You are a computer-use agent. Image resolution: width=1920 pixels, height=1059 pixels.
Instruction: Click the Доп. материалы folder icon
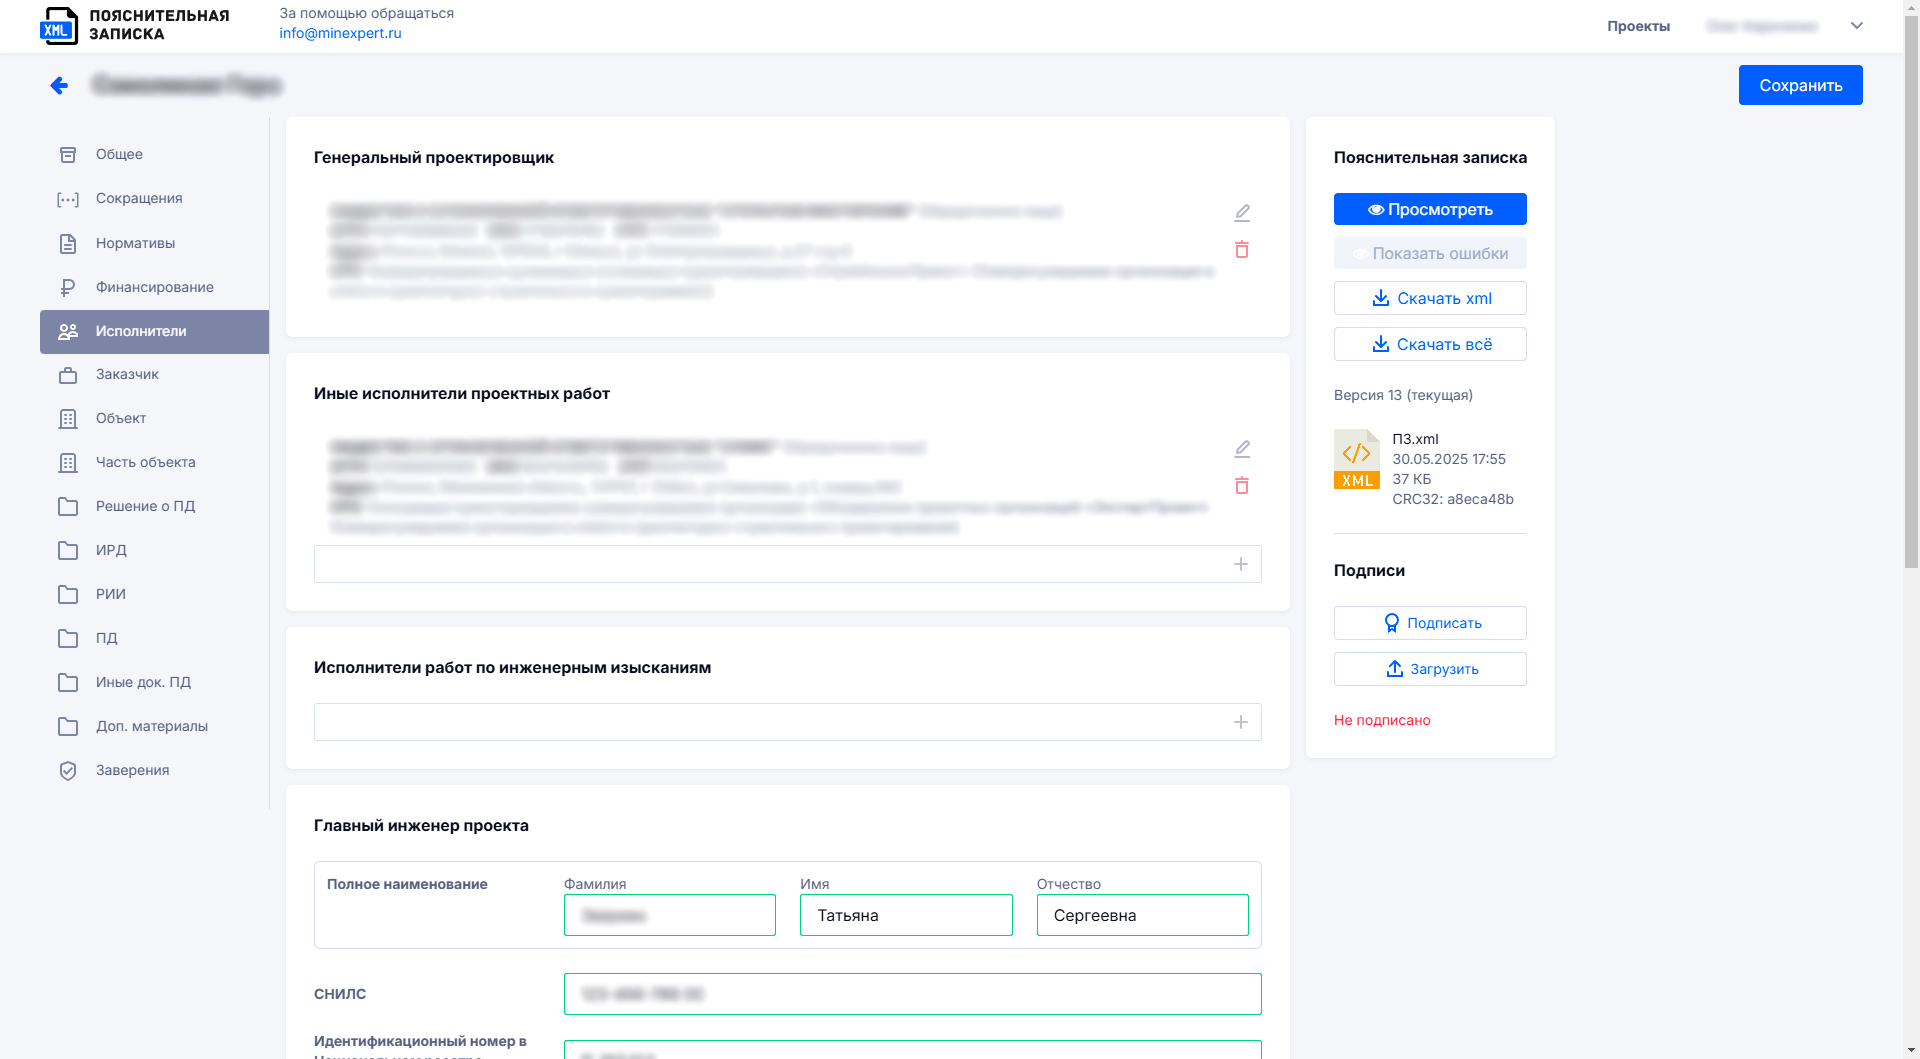(68, 727)
